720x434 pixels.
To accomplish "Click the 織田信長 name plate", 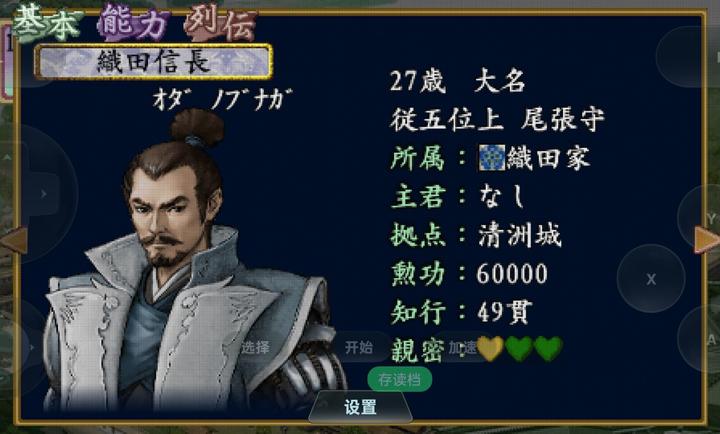I will pos(154,62).
